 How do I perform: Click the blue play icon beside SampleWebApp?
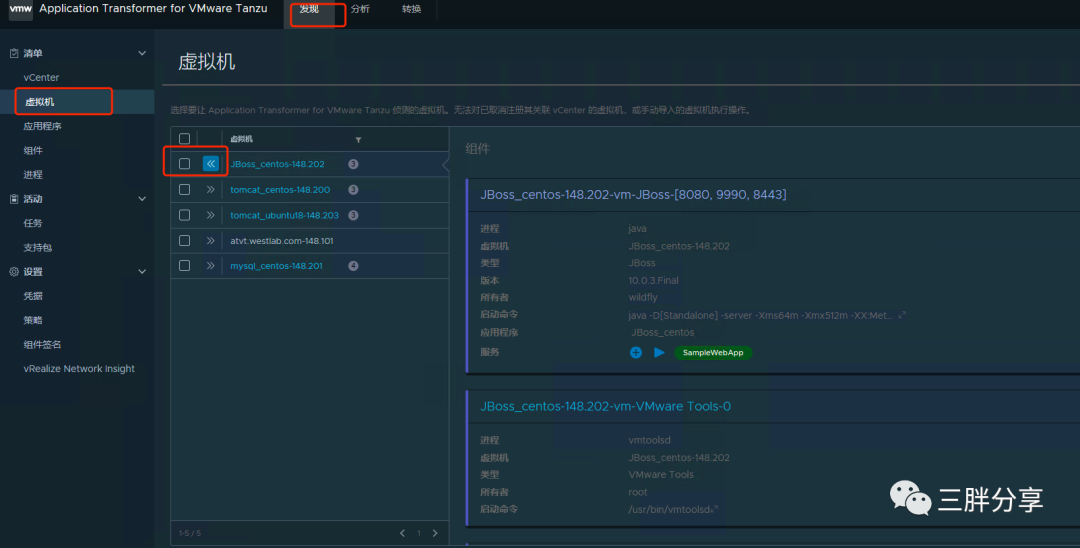[x=659, y=352]
